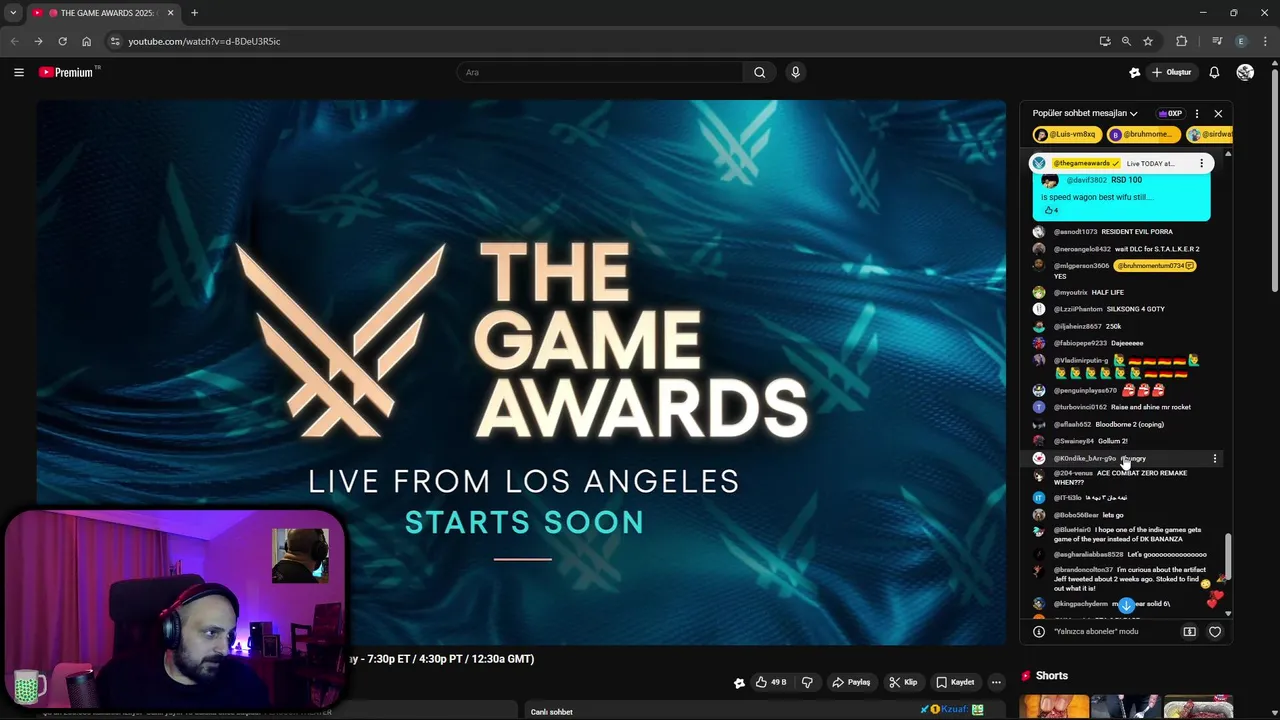Open options for the pinned message
Image resolution: width=1280 pixels, height=720 pixels.
pyautogui.click(x=1201, y=163)
